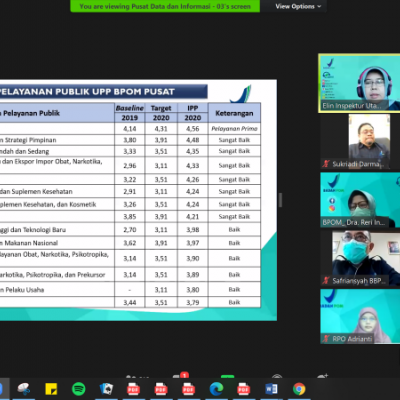Click the value '3,33' in Baseline column
Image resolution: width=400 pixels, height=400 pixels.
click(130, 151)
